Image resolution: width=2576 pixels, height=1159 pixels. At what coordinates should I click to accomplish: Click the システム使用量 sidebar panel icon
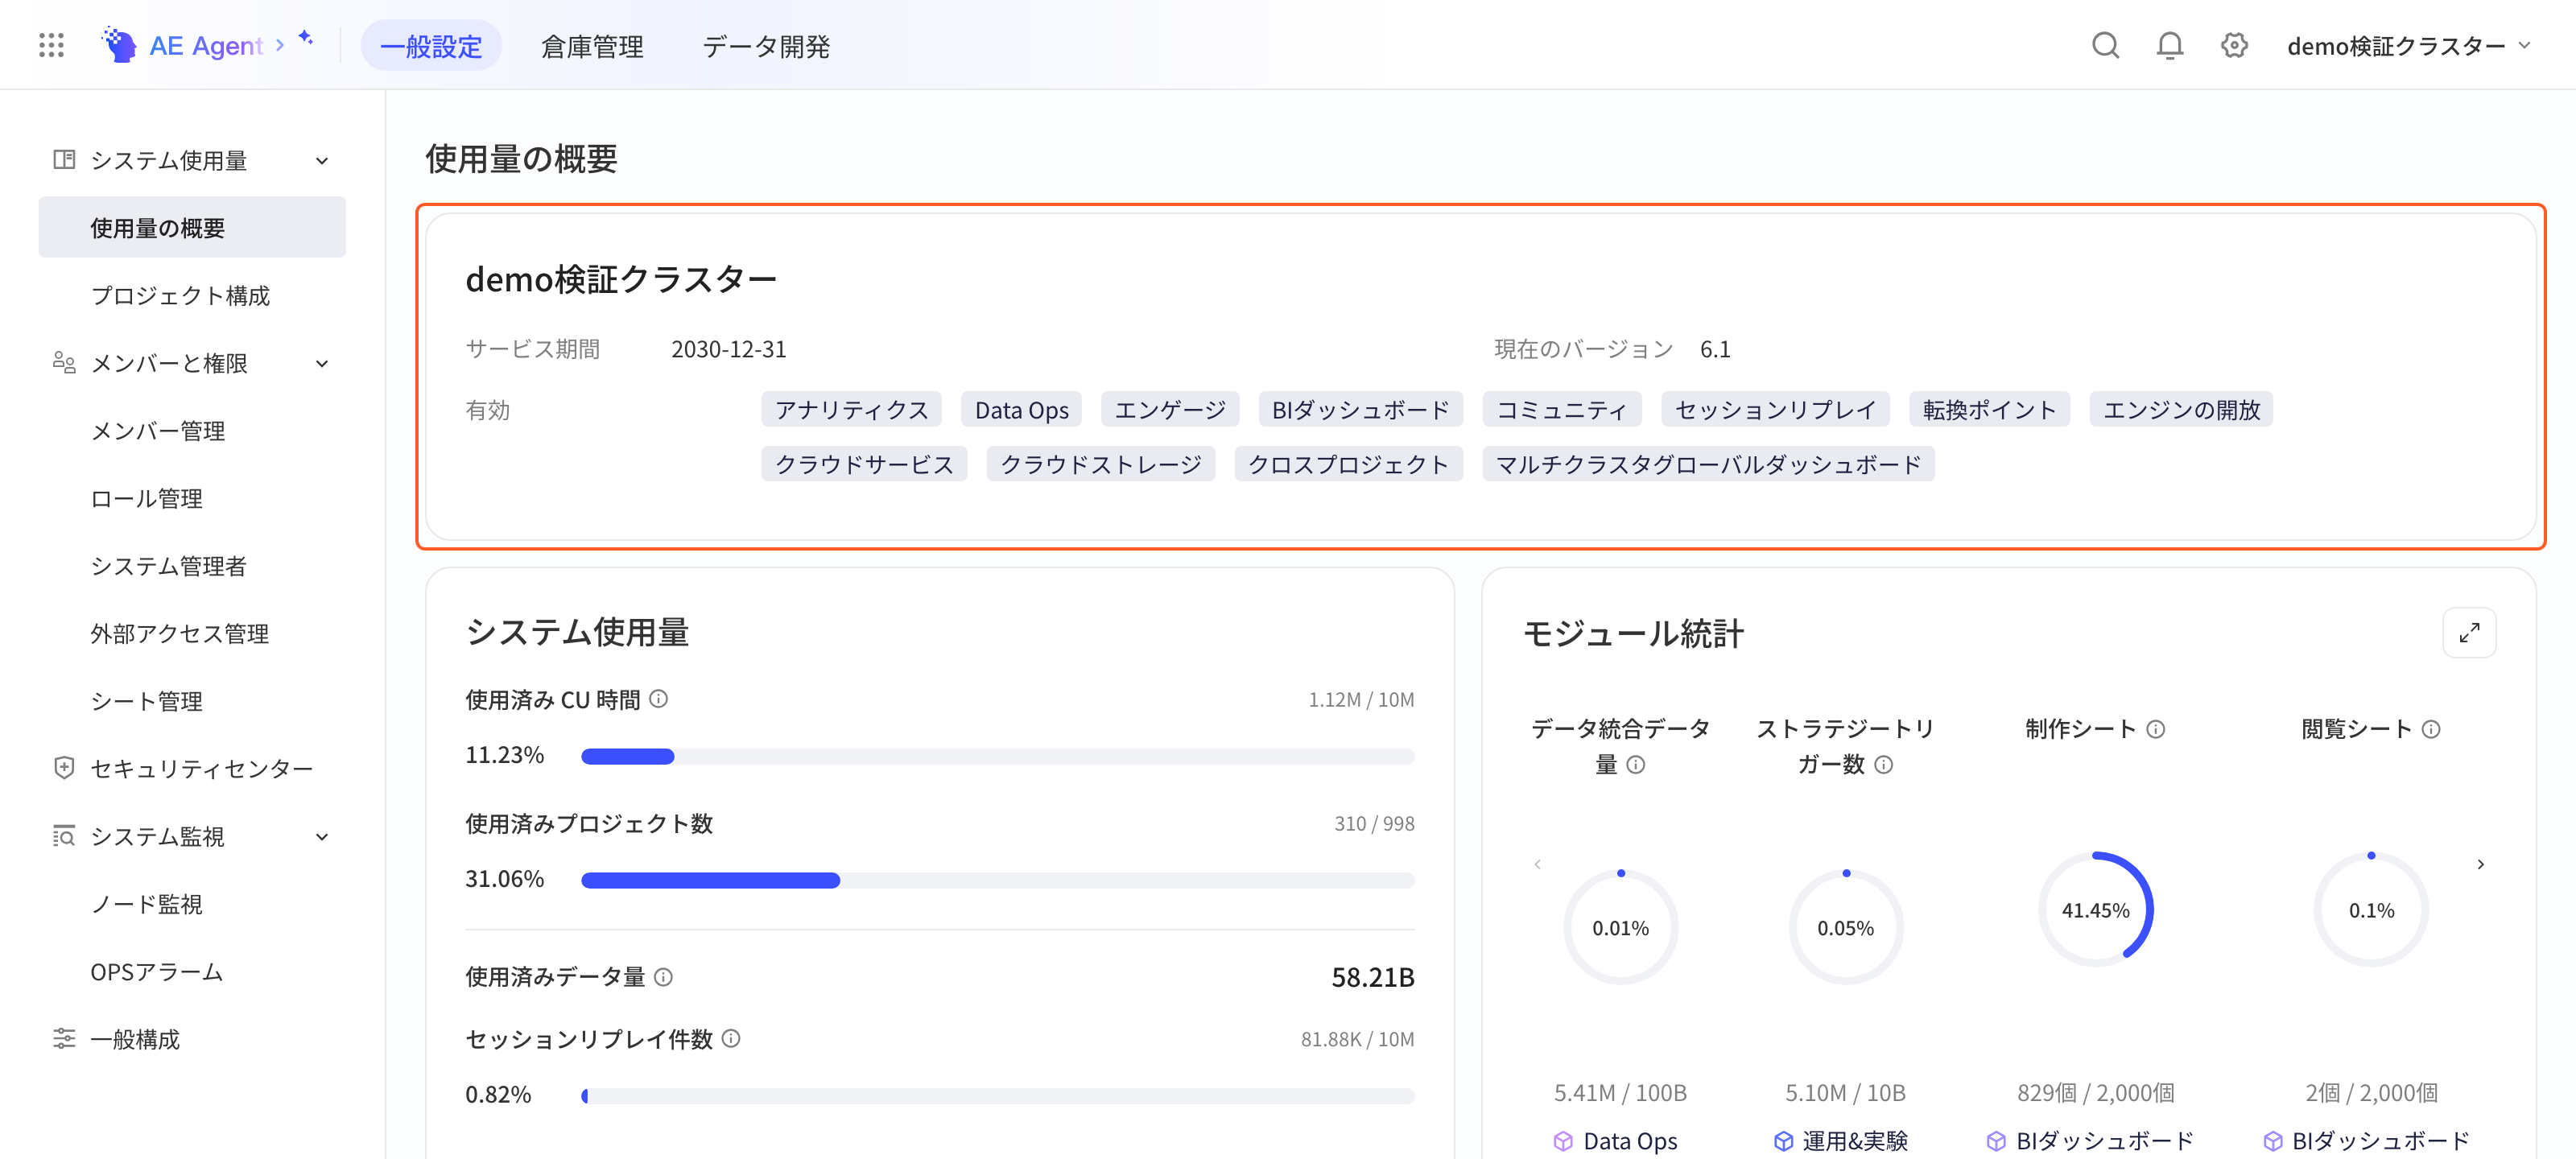point(64,160)
